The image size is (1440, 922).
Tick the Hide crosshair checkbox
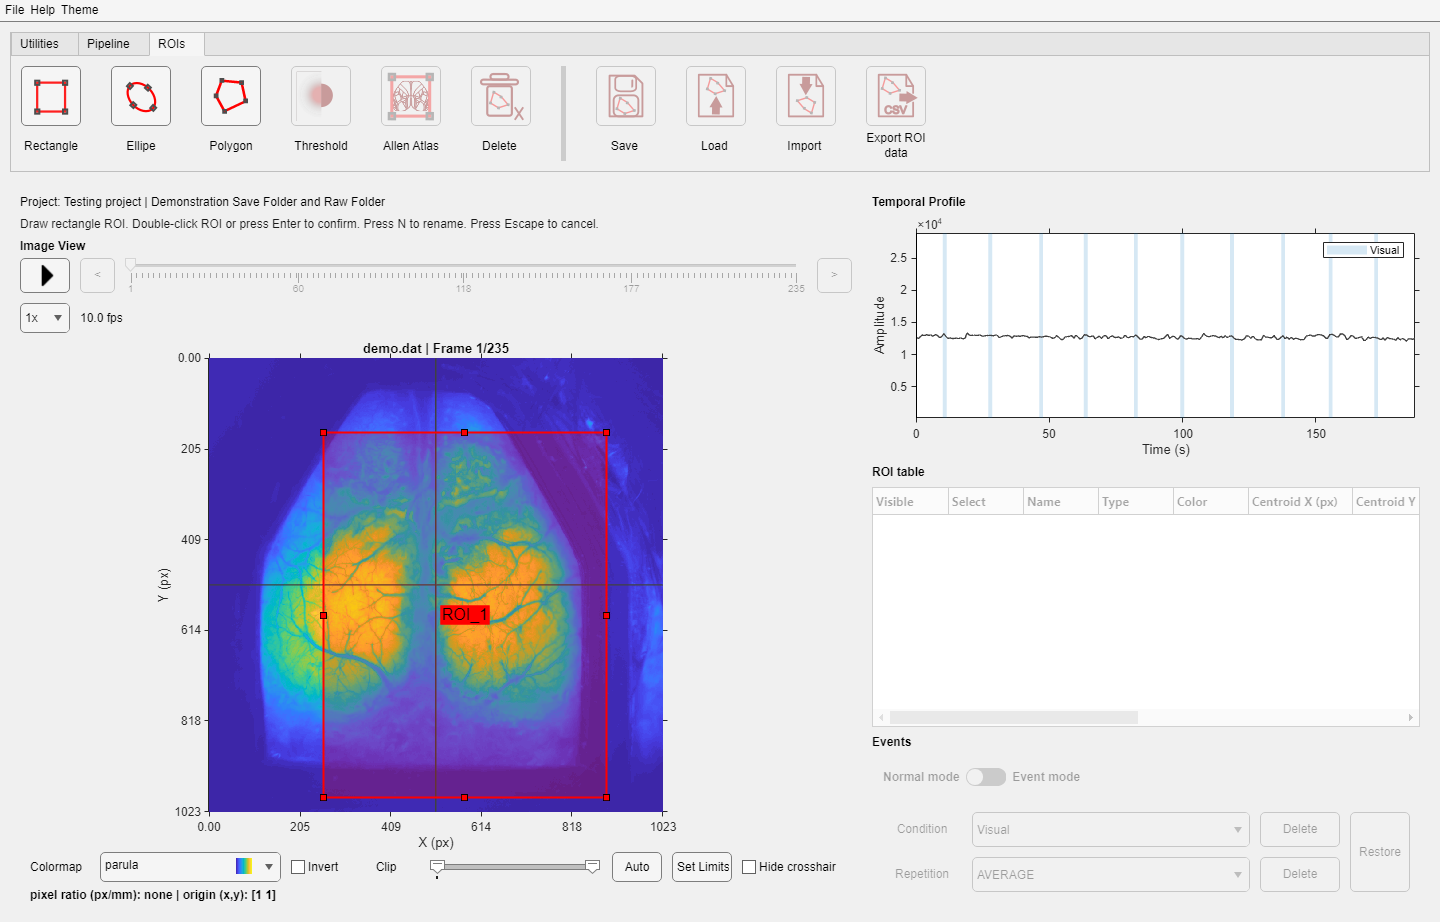click(749, 867)
